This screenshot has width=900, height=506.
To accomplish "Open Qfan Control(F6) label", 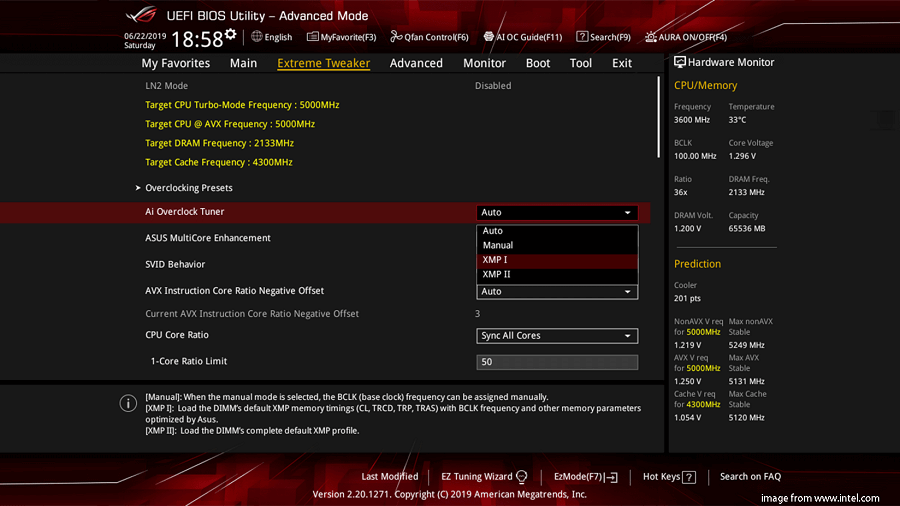I will (x=436, y=37).
